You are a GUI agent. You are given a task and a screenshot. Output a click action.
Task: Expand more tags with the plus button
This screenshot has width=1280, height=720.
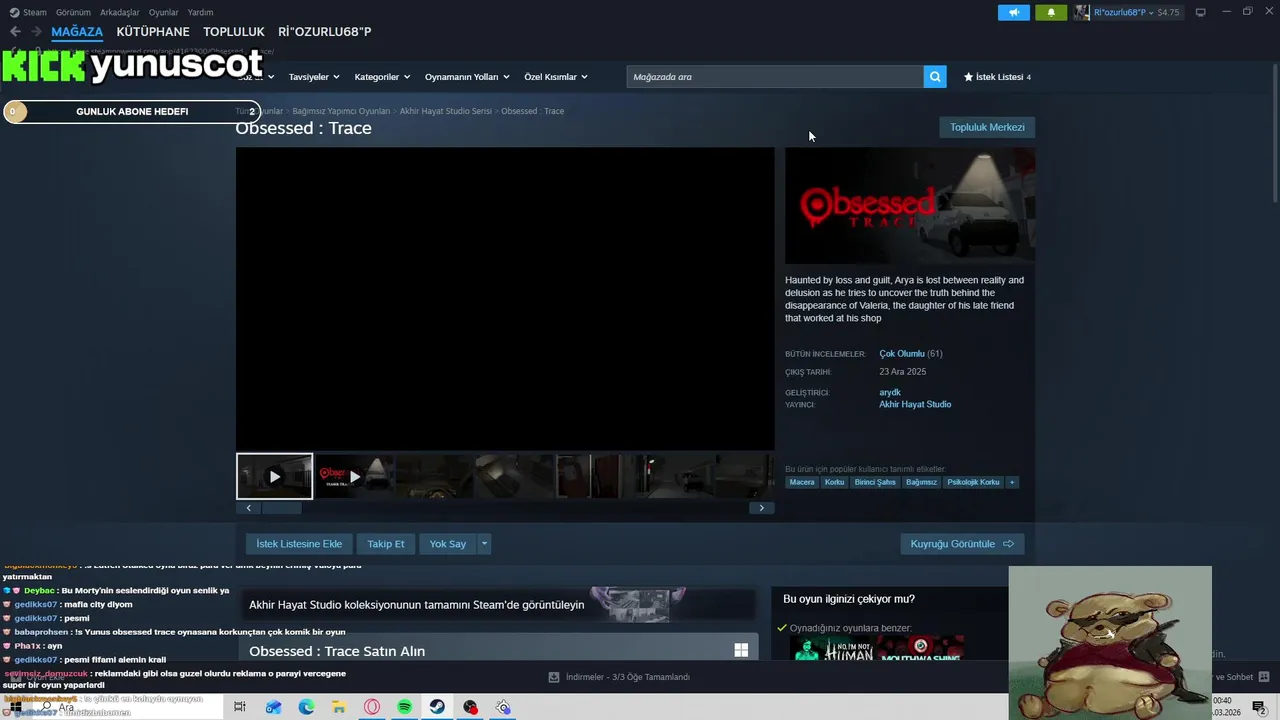coord(1012,482)
